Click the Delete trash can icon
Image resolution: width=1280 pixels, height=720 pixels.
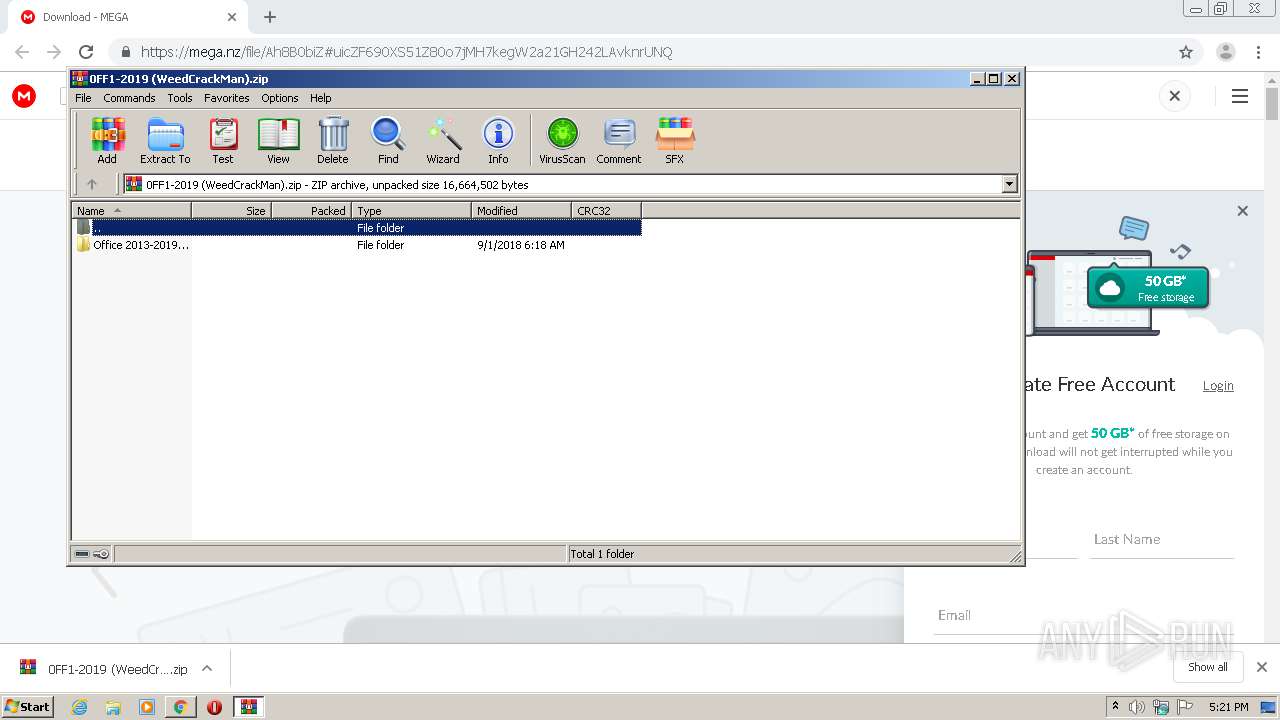click(333, 140)
